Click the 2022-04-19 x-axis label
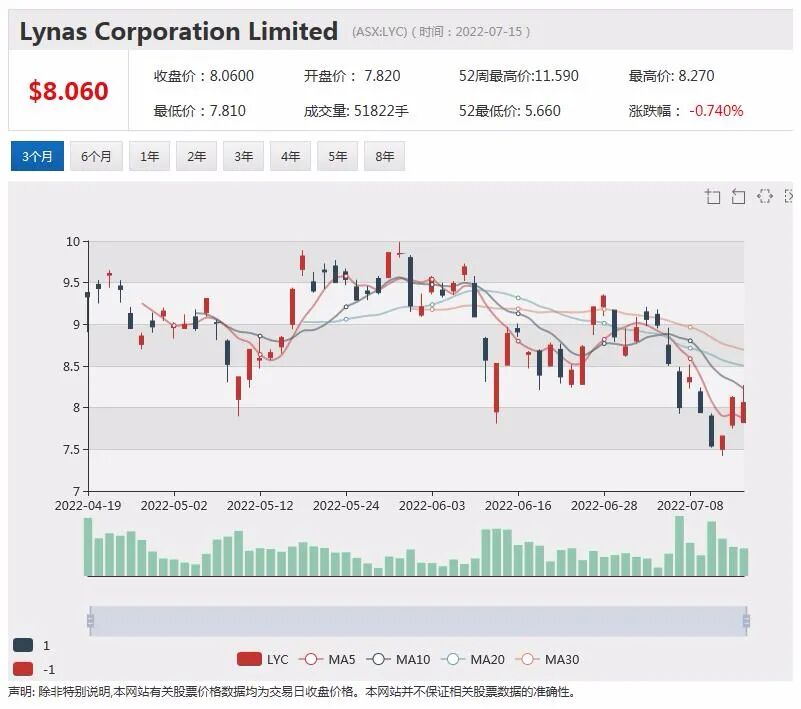 (x=88, y=506)
